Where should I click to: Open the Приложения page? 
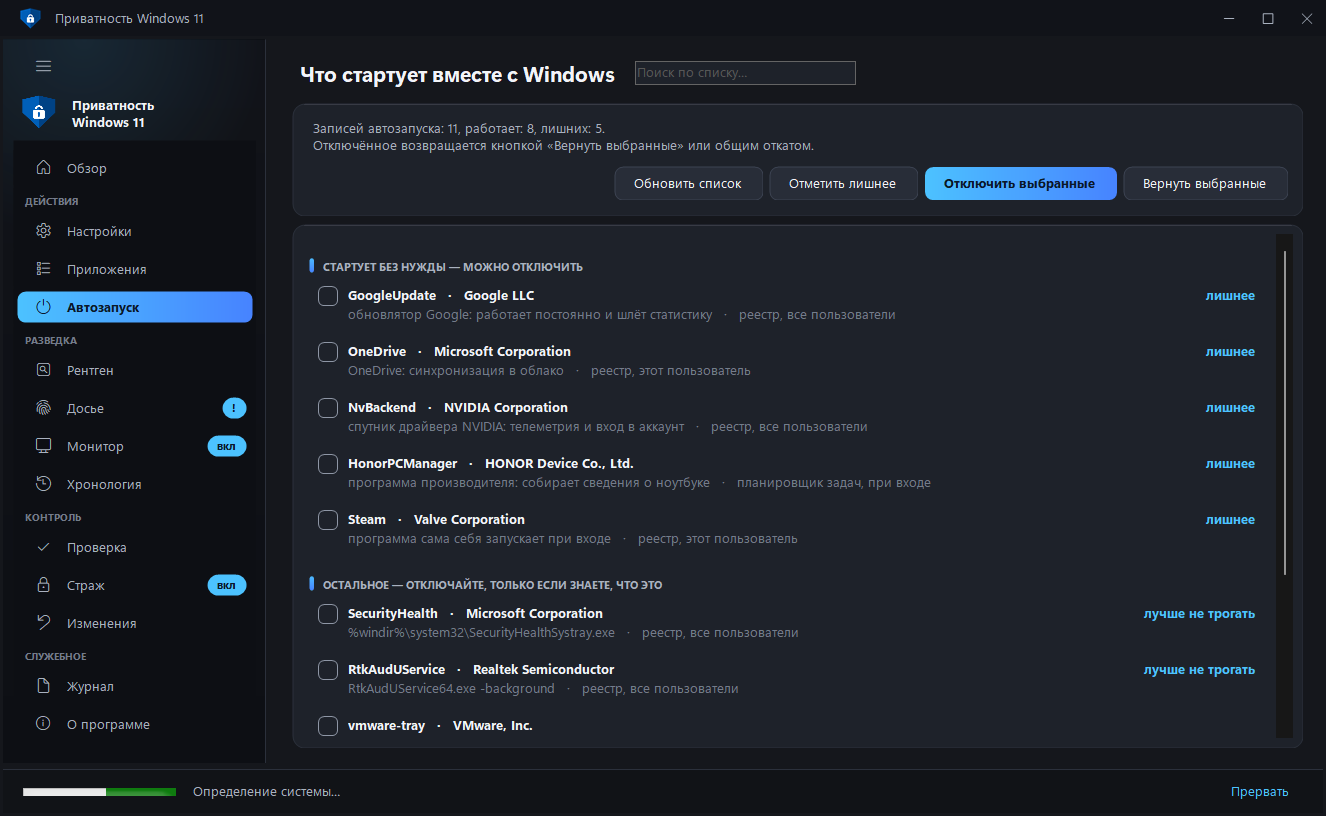[x=135, y=269]
